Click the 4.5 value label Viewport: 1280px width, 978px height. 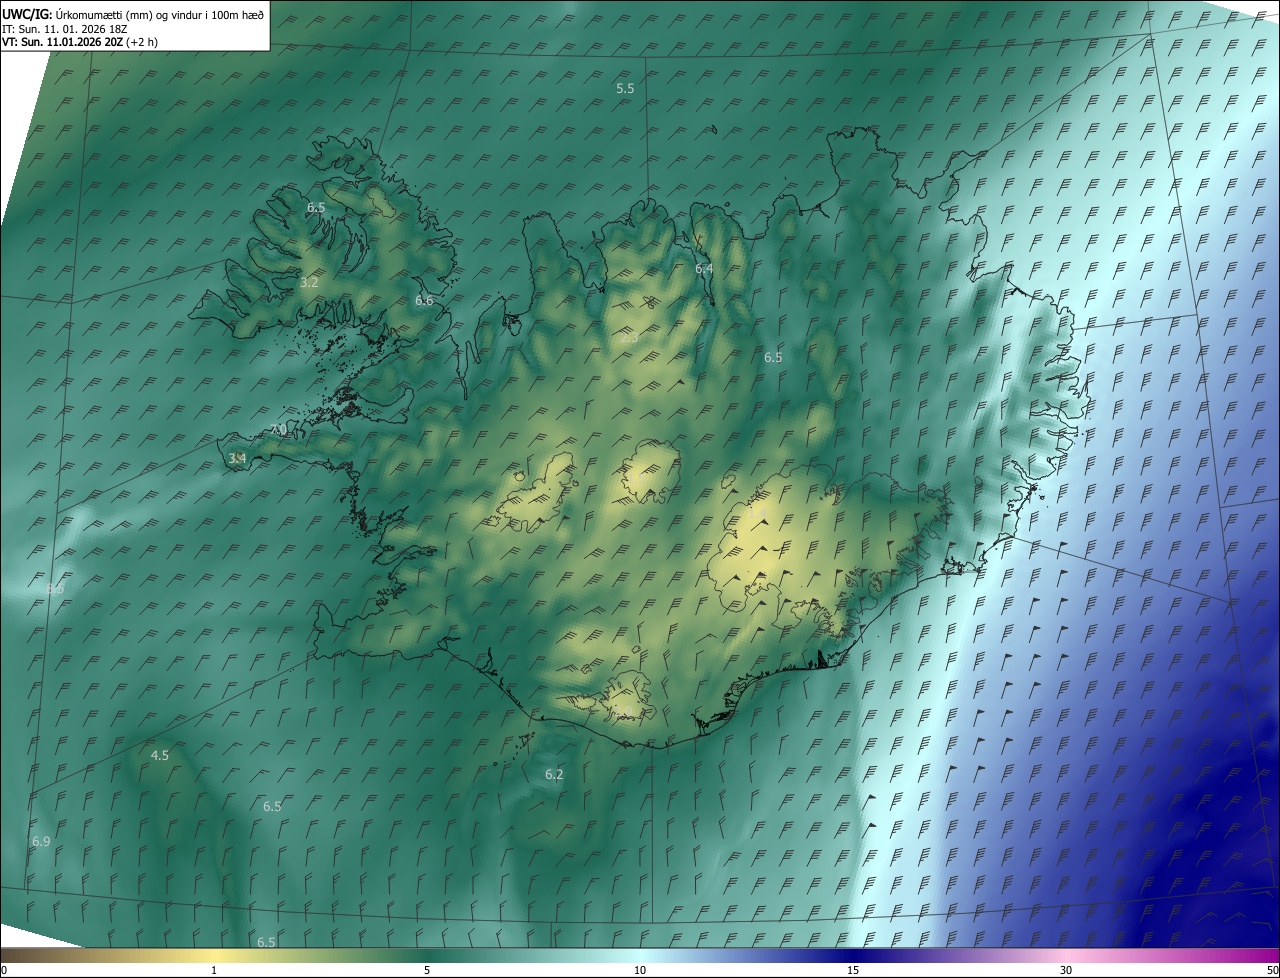159,756
